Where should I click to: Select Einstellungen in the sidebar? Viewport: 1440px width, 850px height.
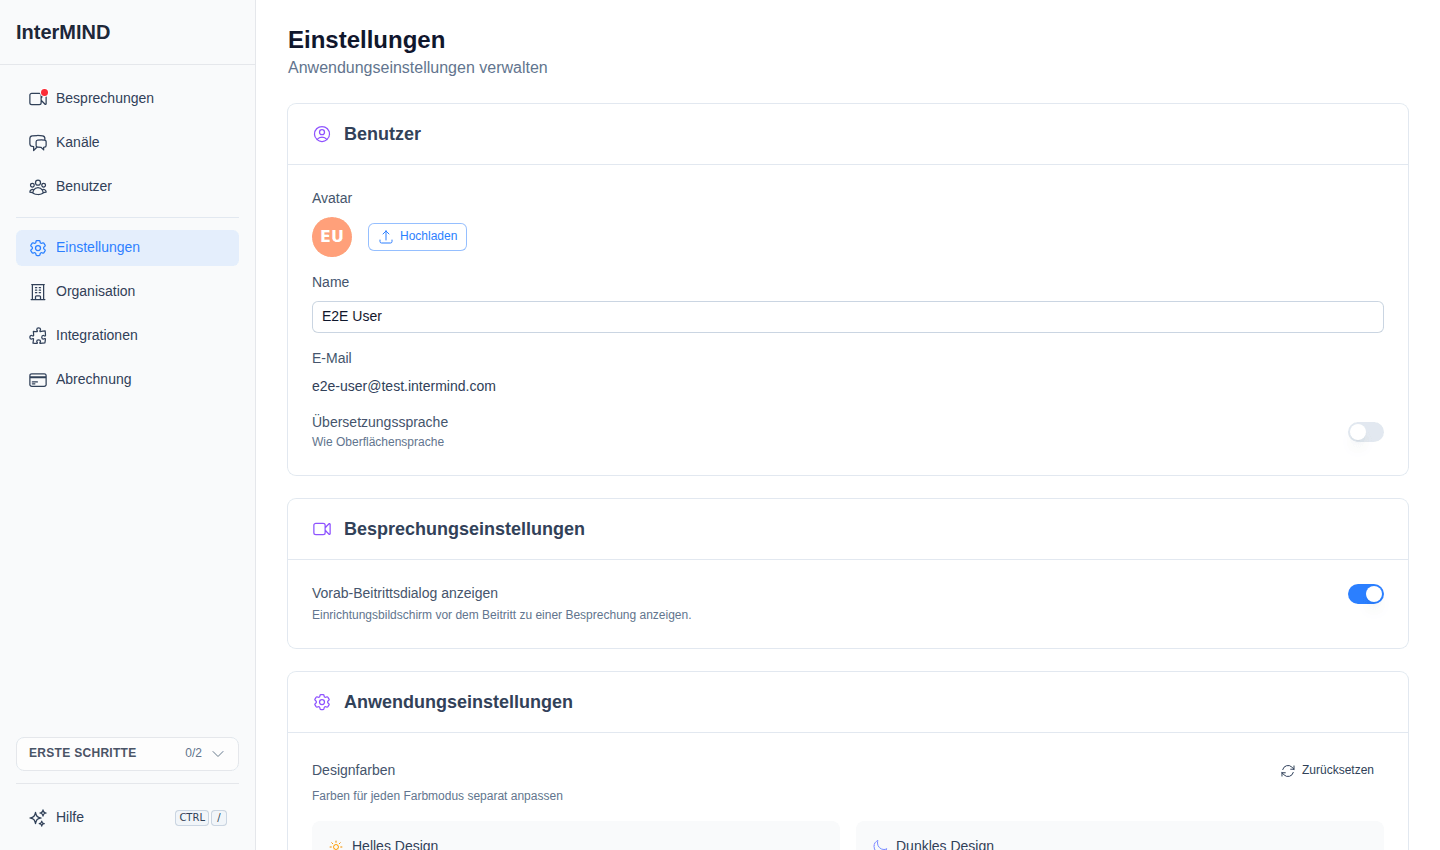pyautogui.click(x=127, y=248)
